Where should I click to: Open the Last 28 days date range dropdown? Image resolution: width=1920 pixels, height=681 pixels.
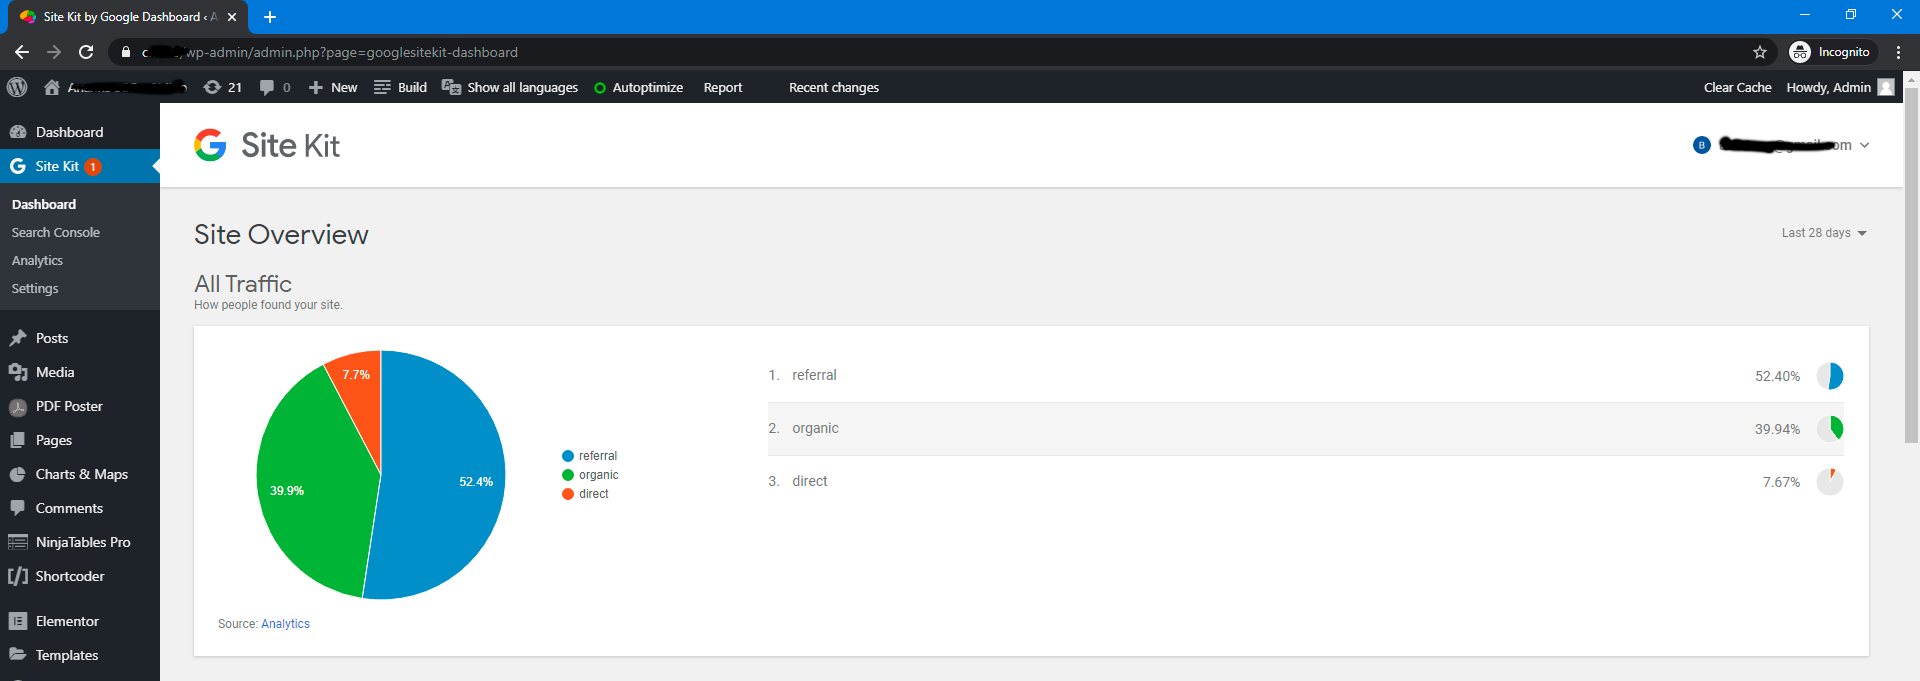tap(1824, 233)
